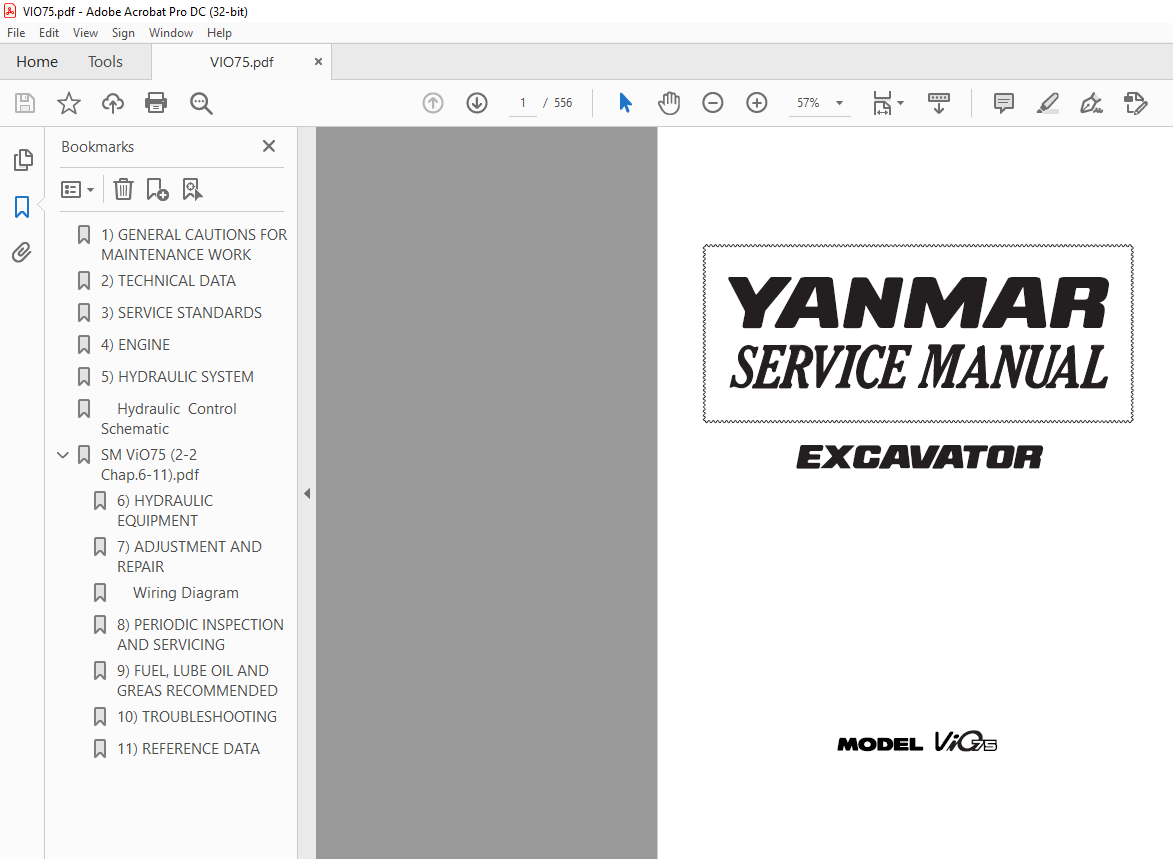This screenshot has height=859, width=1173.
Task: Click the read mode keyboard-arrow icon
Action: point(939,103)
